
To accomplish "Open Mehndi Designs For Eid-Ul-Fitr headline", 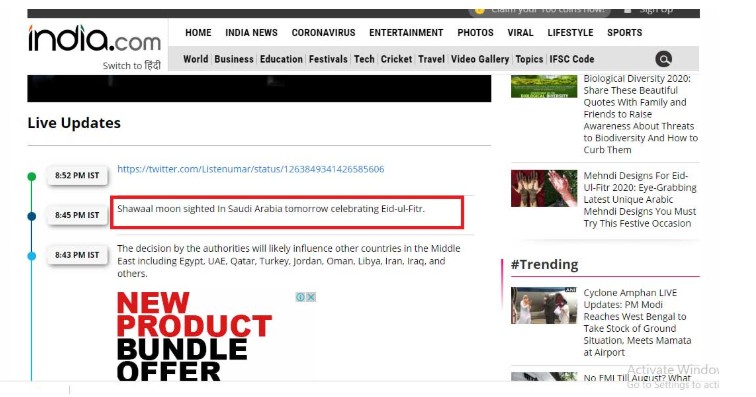I will click(x=640, y=200).
